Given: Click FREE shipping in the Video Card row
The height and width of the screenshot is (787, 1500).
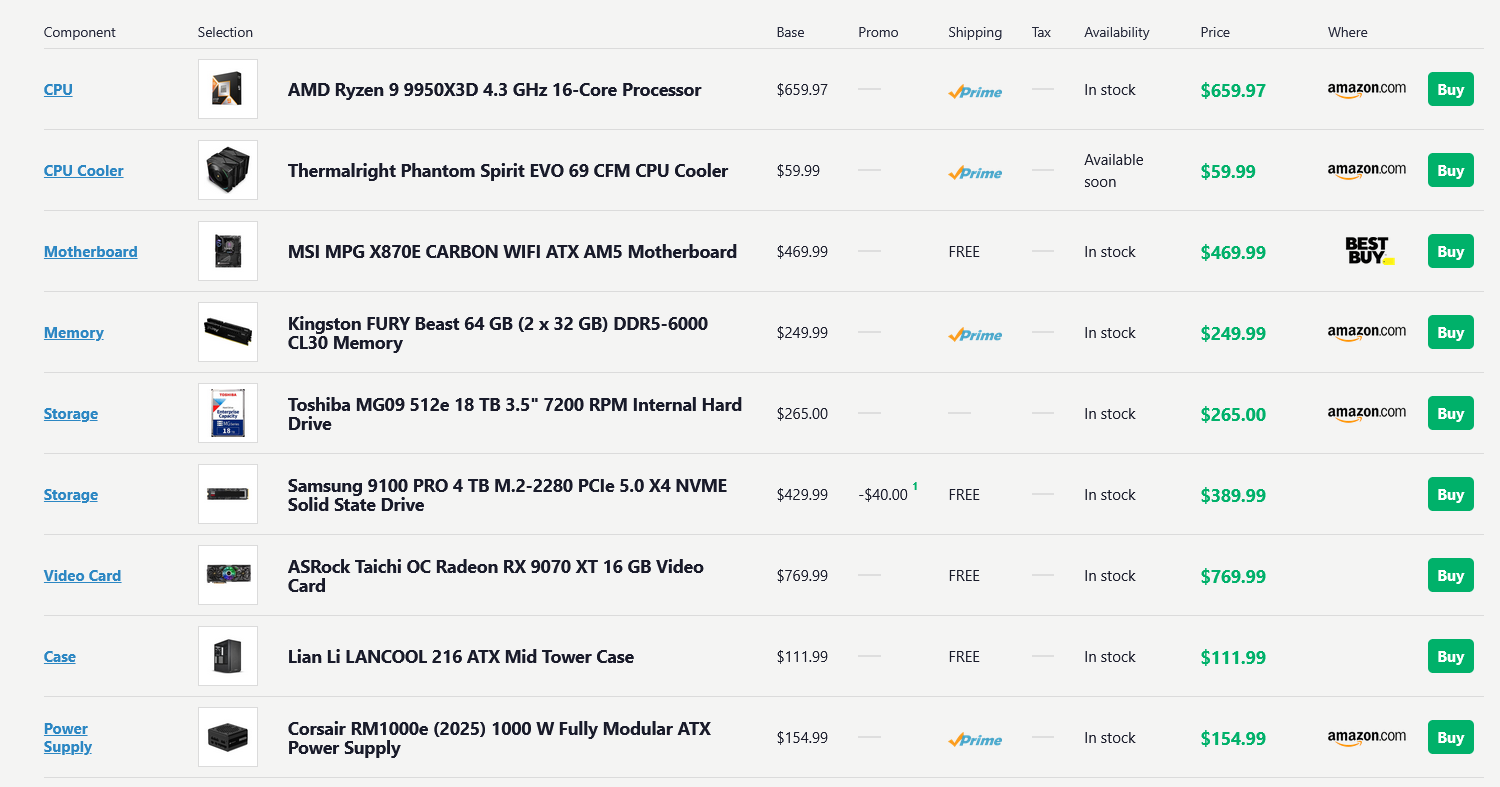Looking at the screenshot, I should pyautogui.click(x=964, y=576).
